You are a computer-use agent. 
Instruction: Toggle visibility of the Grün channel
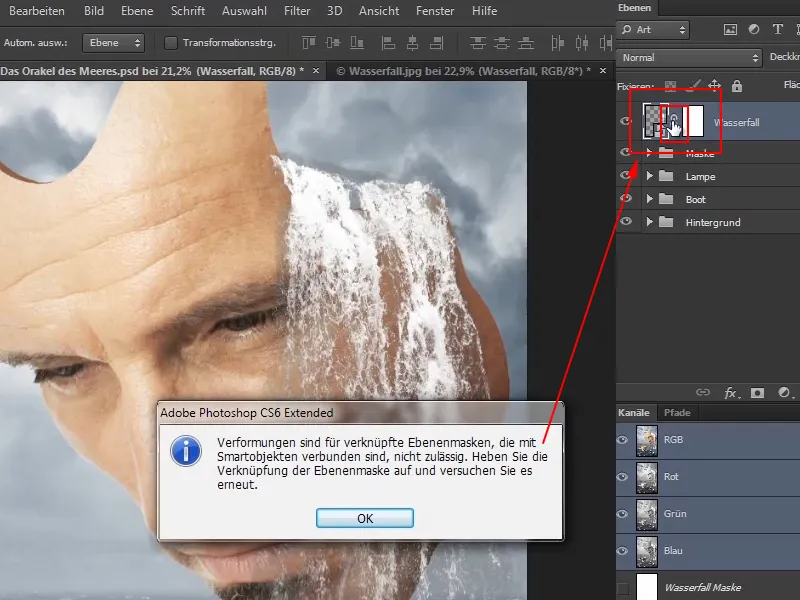tap(622, 514)
